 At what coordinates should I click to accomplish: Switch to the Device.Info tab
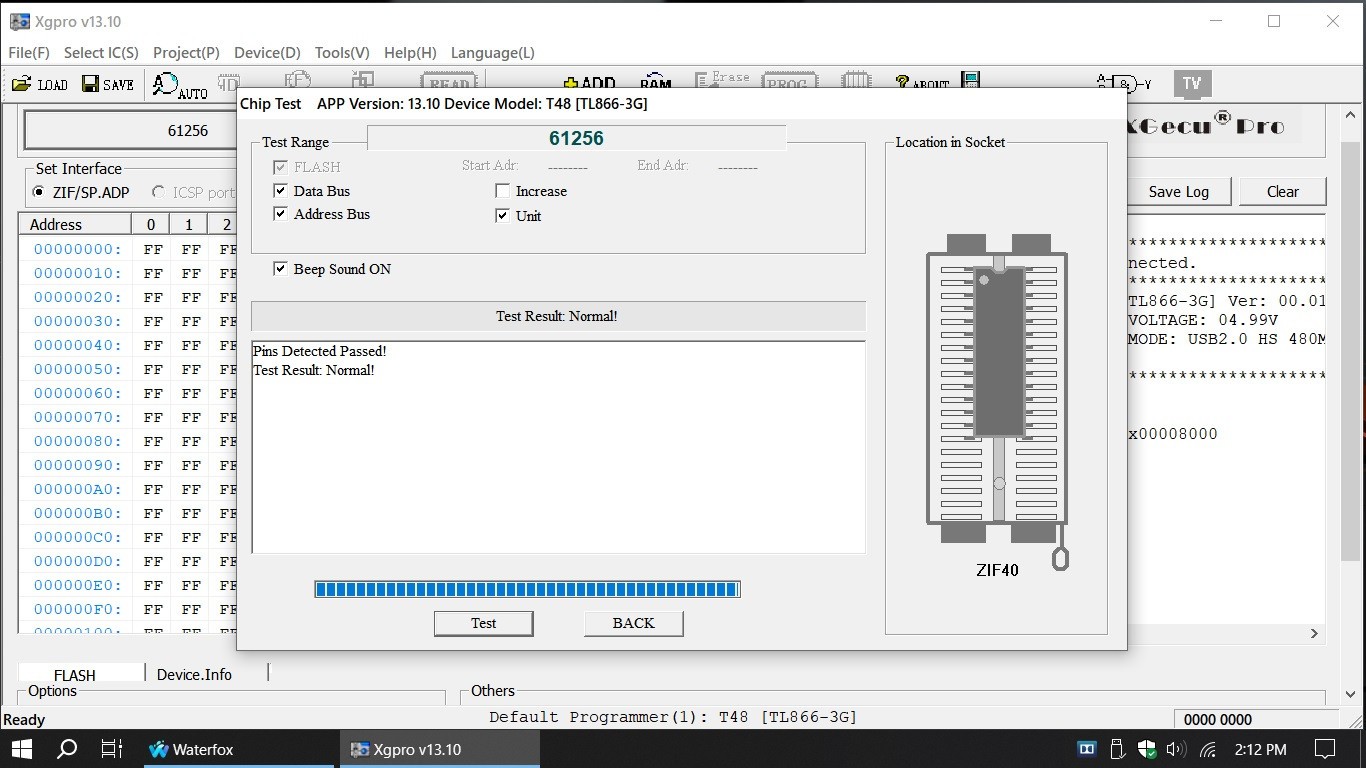click(194, 674)
